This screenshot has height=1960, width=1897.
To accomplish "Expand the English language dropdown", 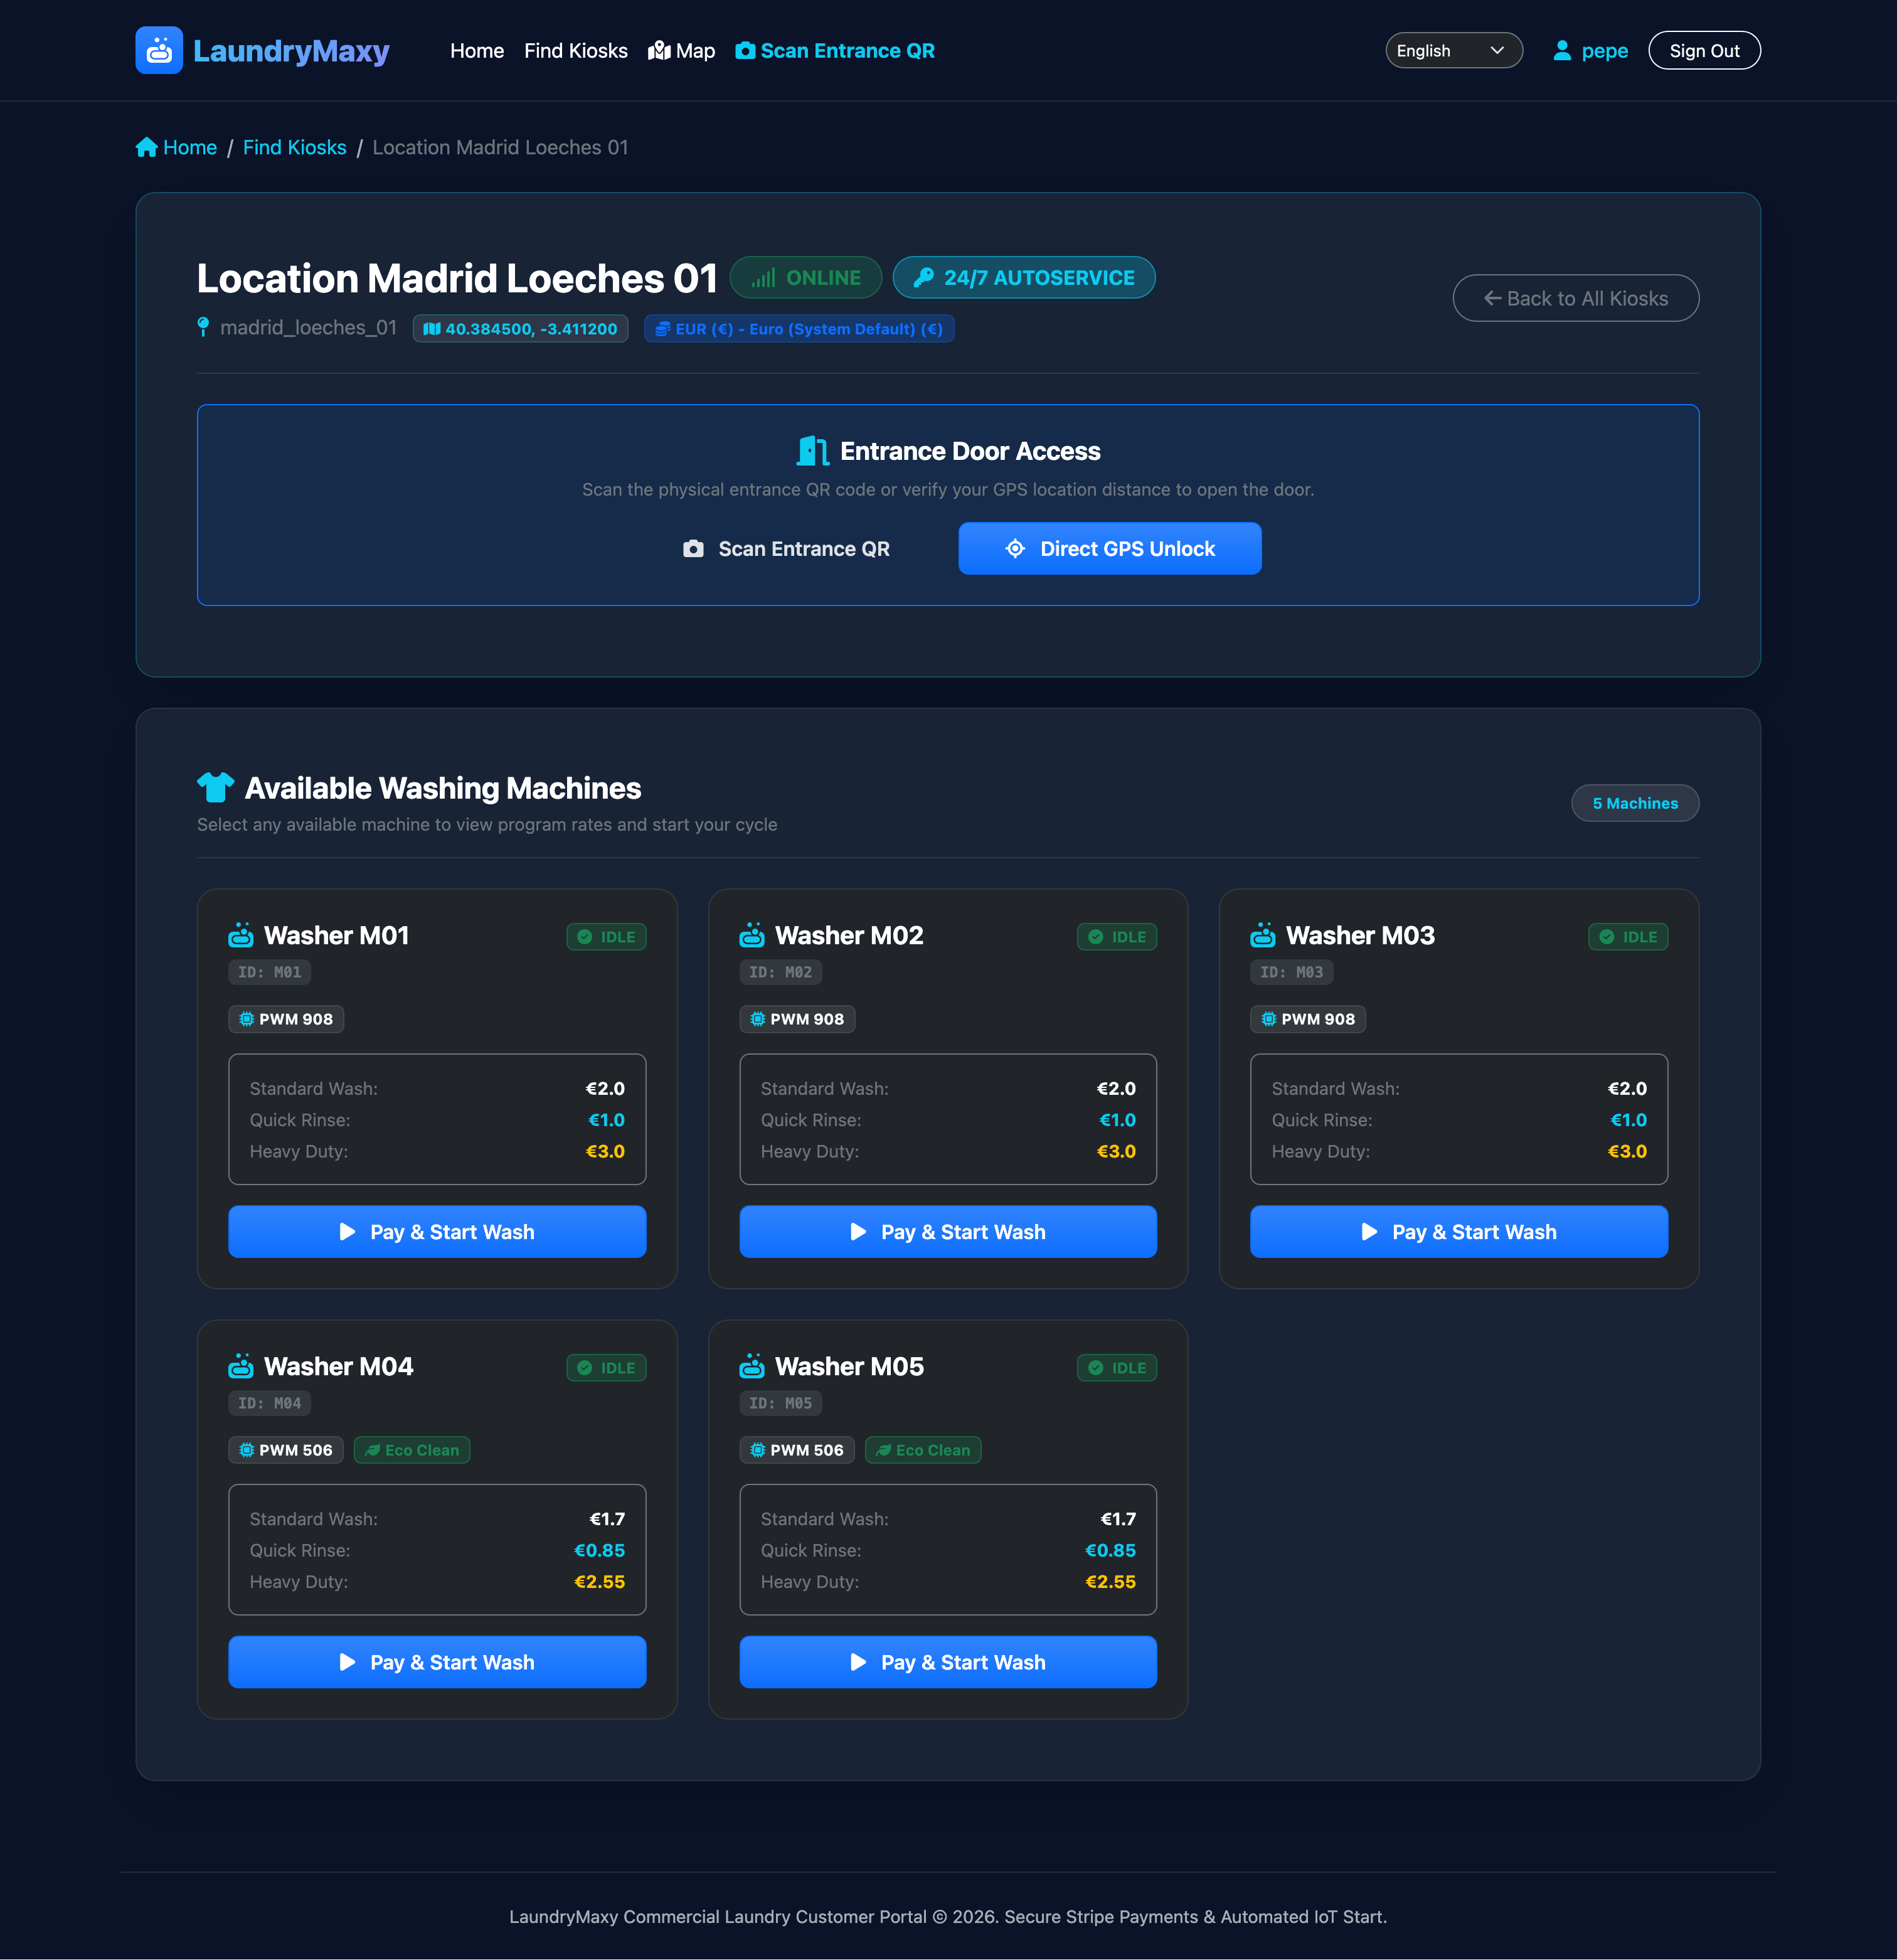I will (1454, 51).
